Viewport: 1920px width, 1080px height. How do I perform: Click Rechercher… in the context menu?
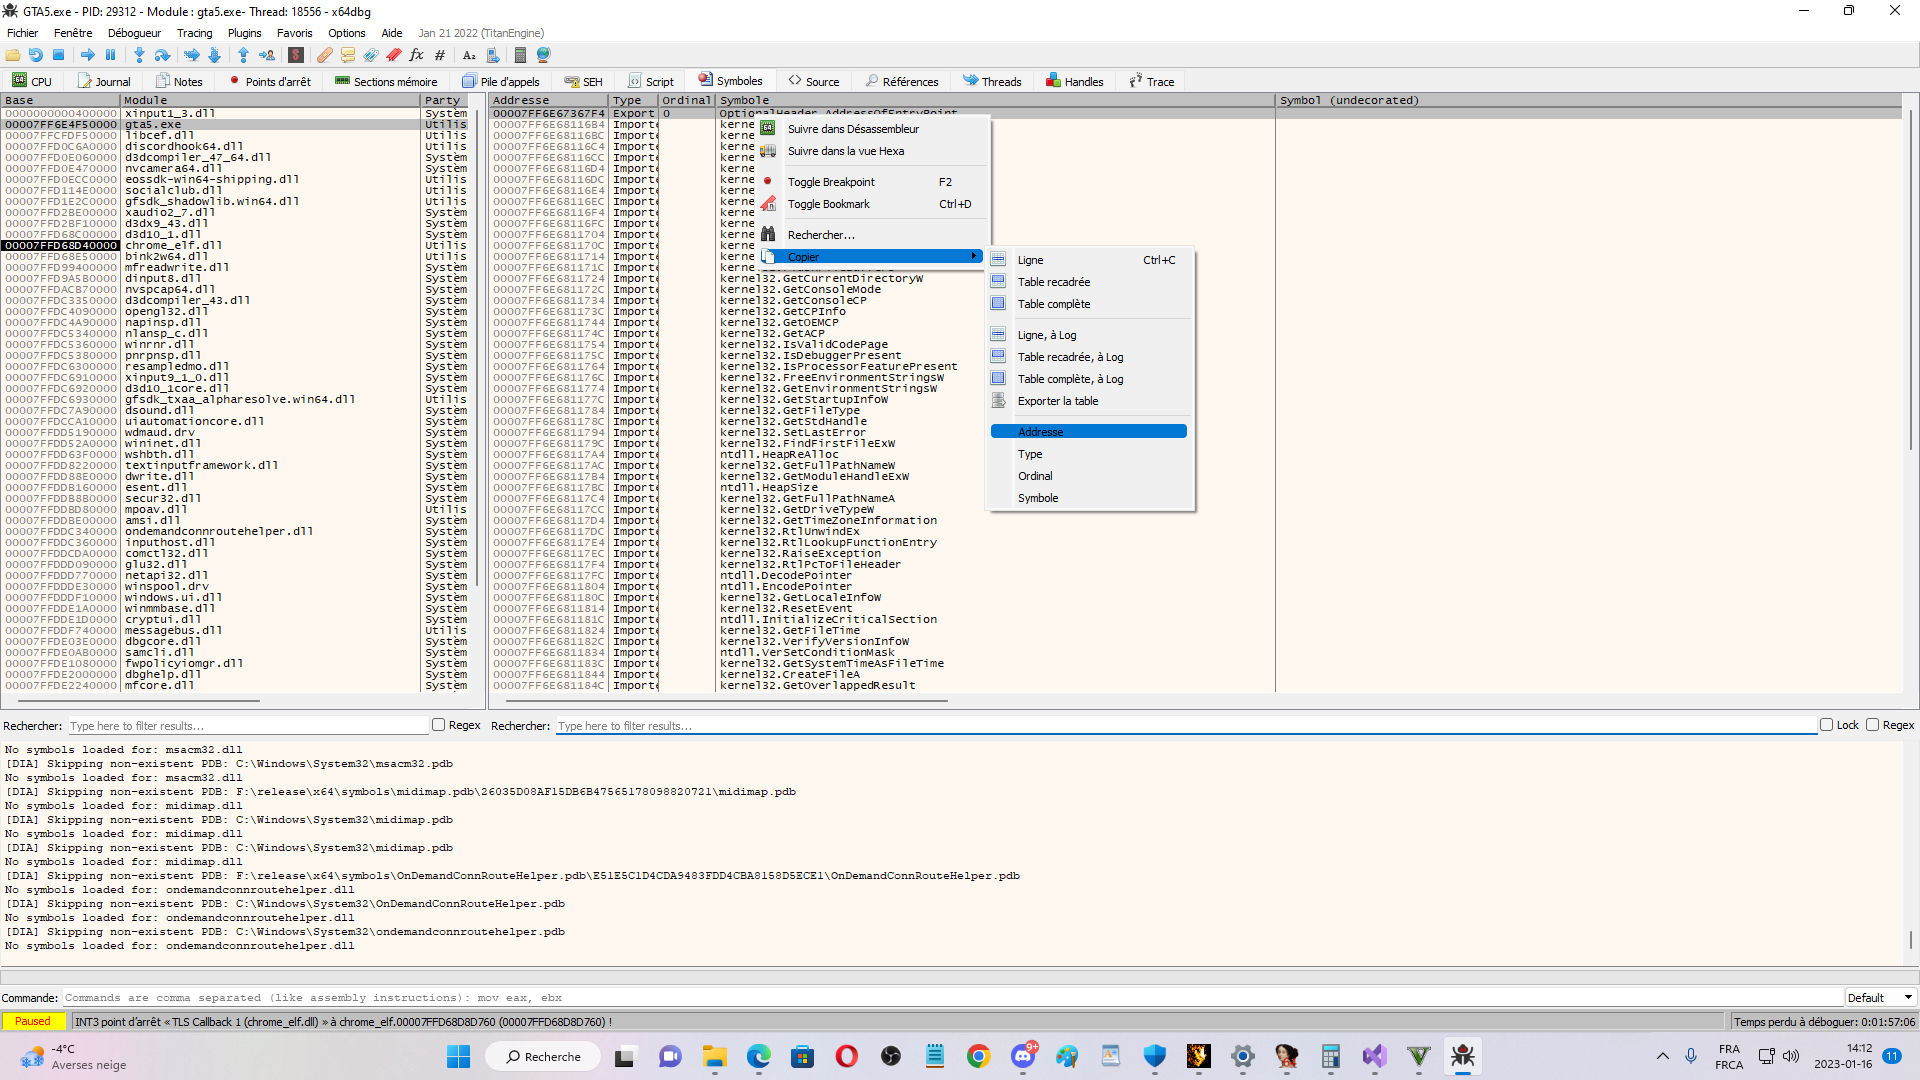click(x=872, y=235)
